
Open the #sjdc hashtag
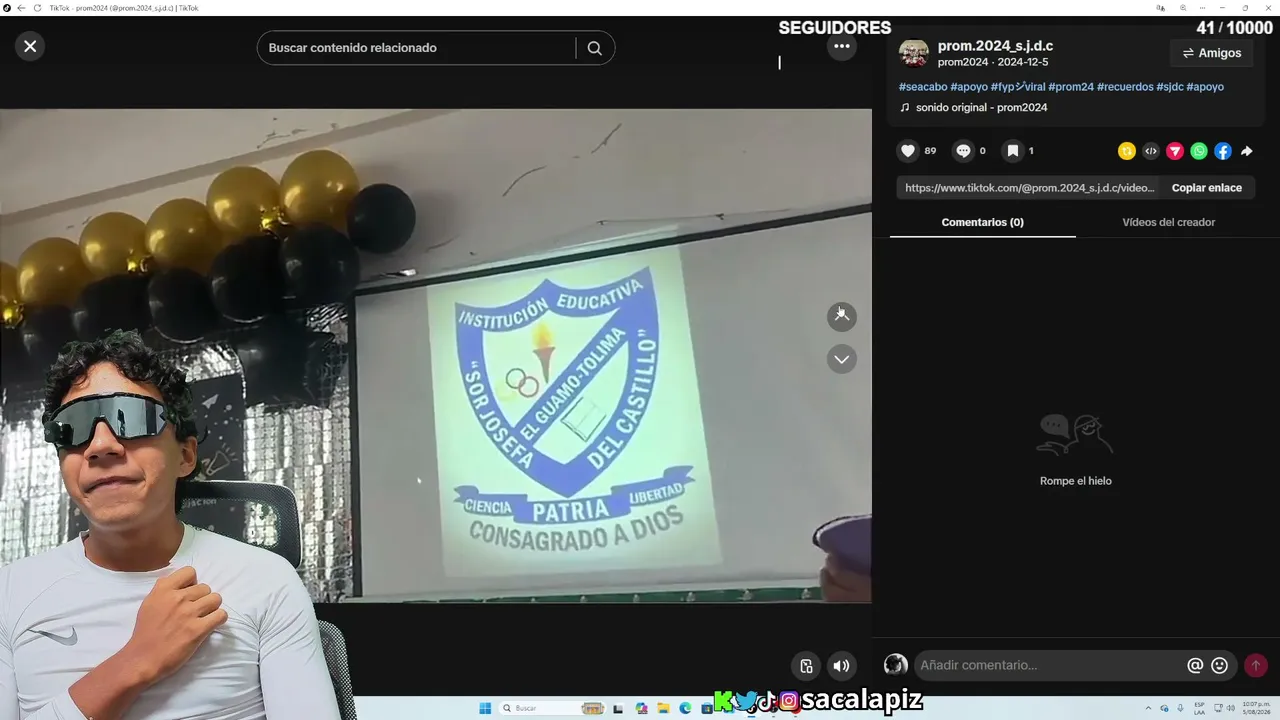[x=1170, y=87]
